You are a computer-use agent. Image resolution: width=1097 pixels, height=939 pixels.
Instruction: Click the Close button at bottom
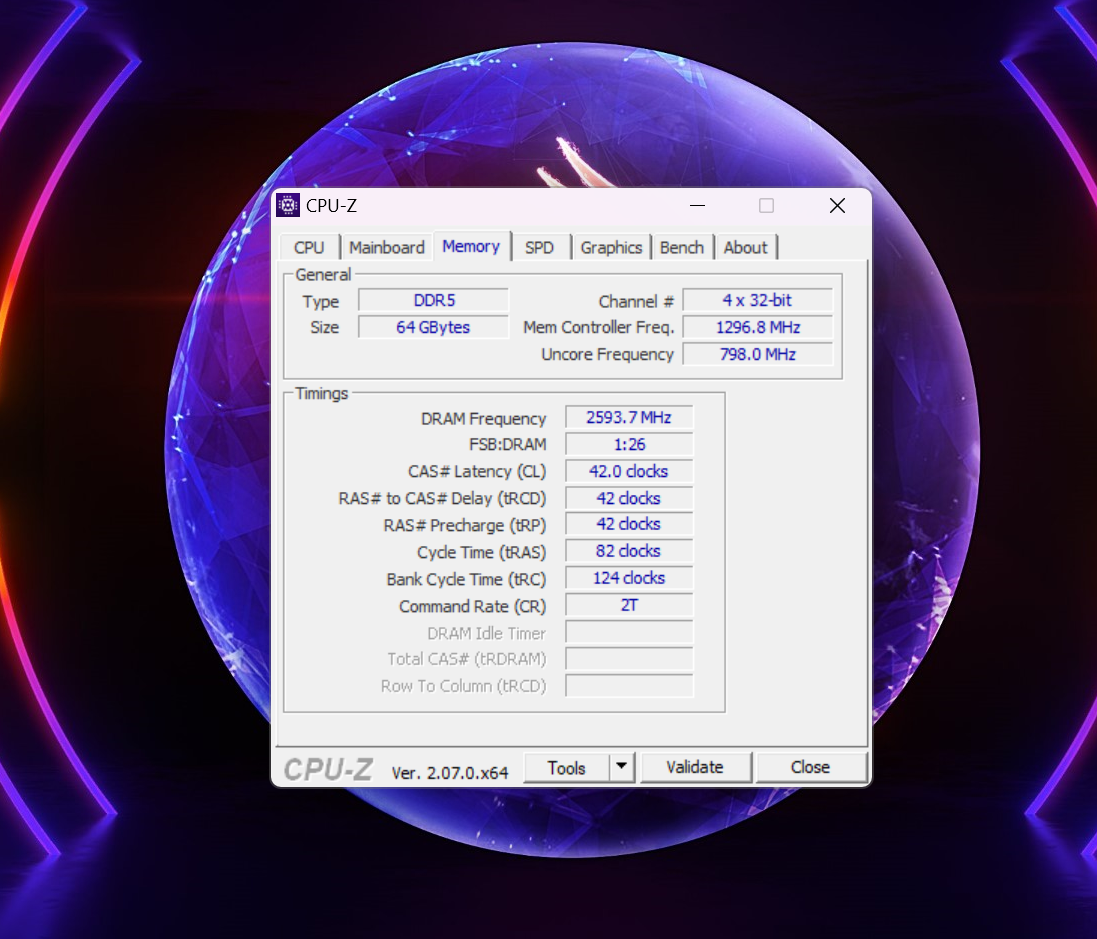click(x=811, y=768)
